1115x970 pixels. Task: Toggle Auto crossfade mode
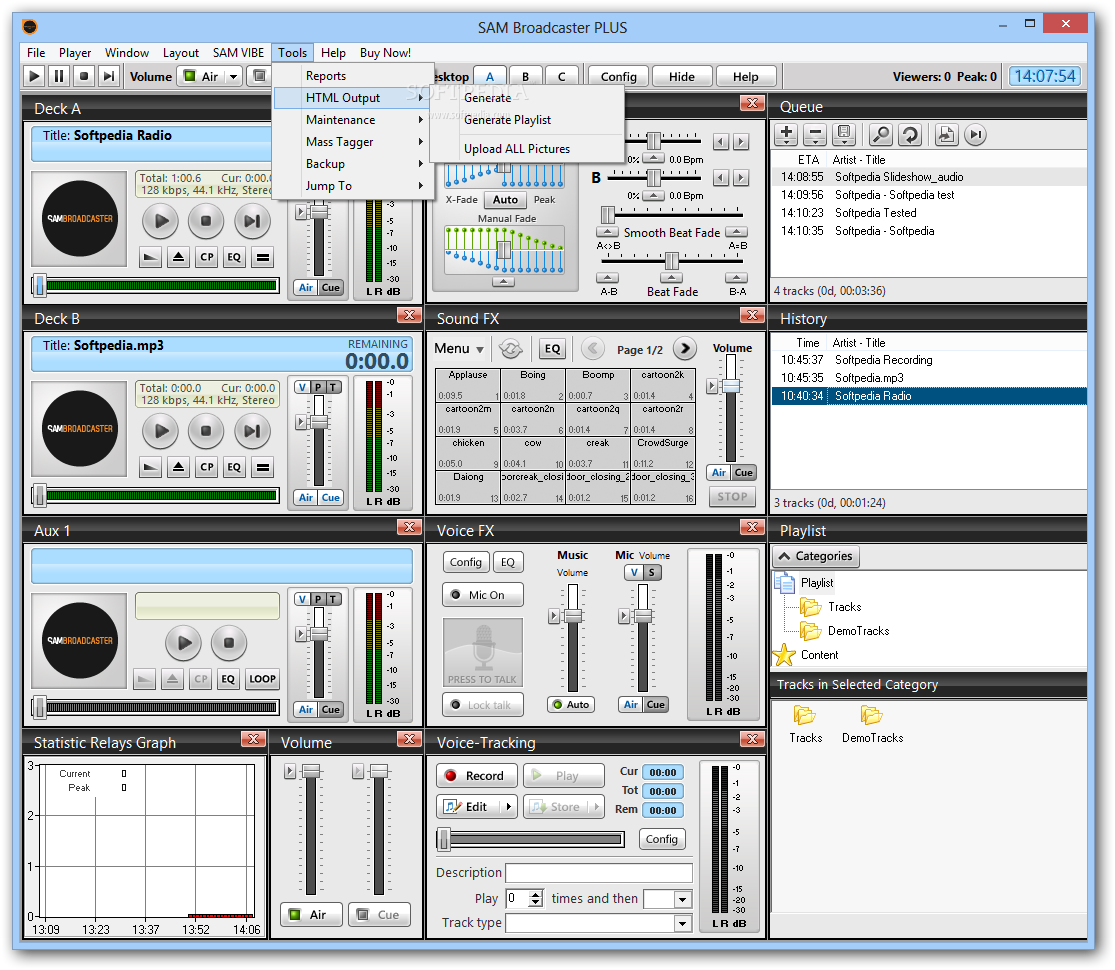(505, 200)
